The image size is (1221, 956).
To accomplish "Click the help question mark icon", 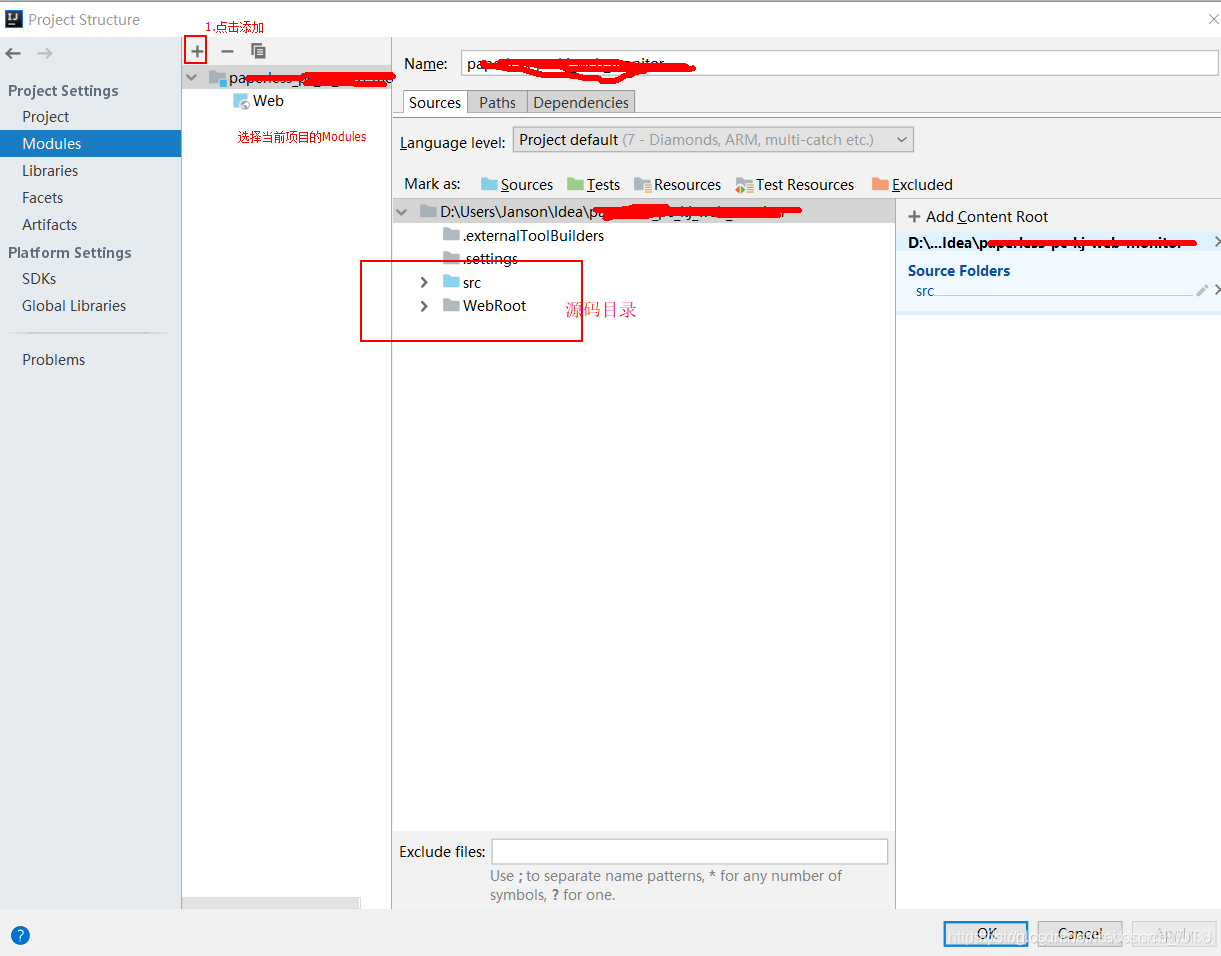I will (x=20, y=935).
